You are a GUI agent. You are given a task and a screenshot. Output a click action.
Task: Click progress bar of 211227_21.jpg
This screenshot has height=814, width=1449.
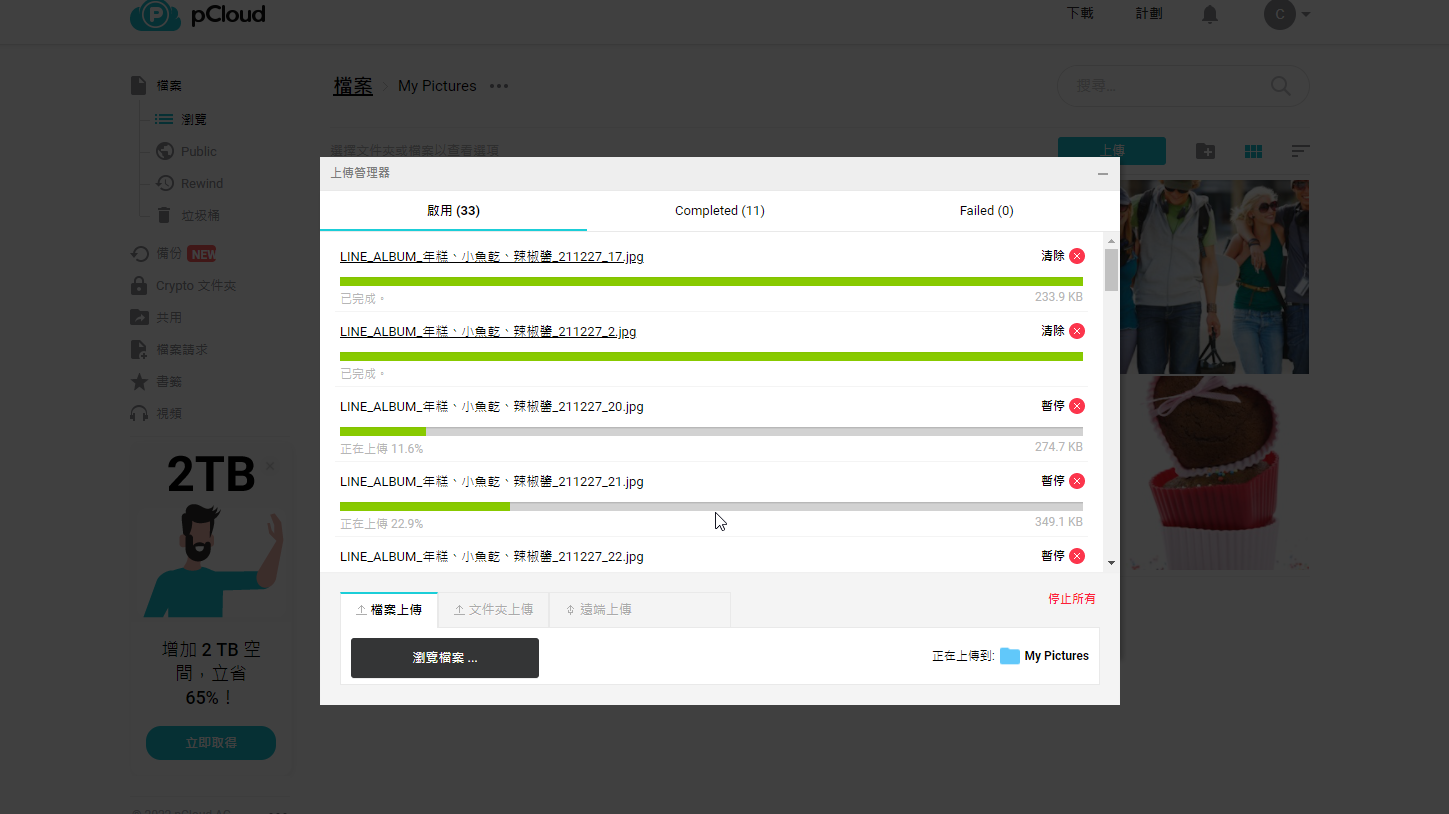click(x=710, y=507)
